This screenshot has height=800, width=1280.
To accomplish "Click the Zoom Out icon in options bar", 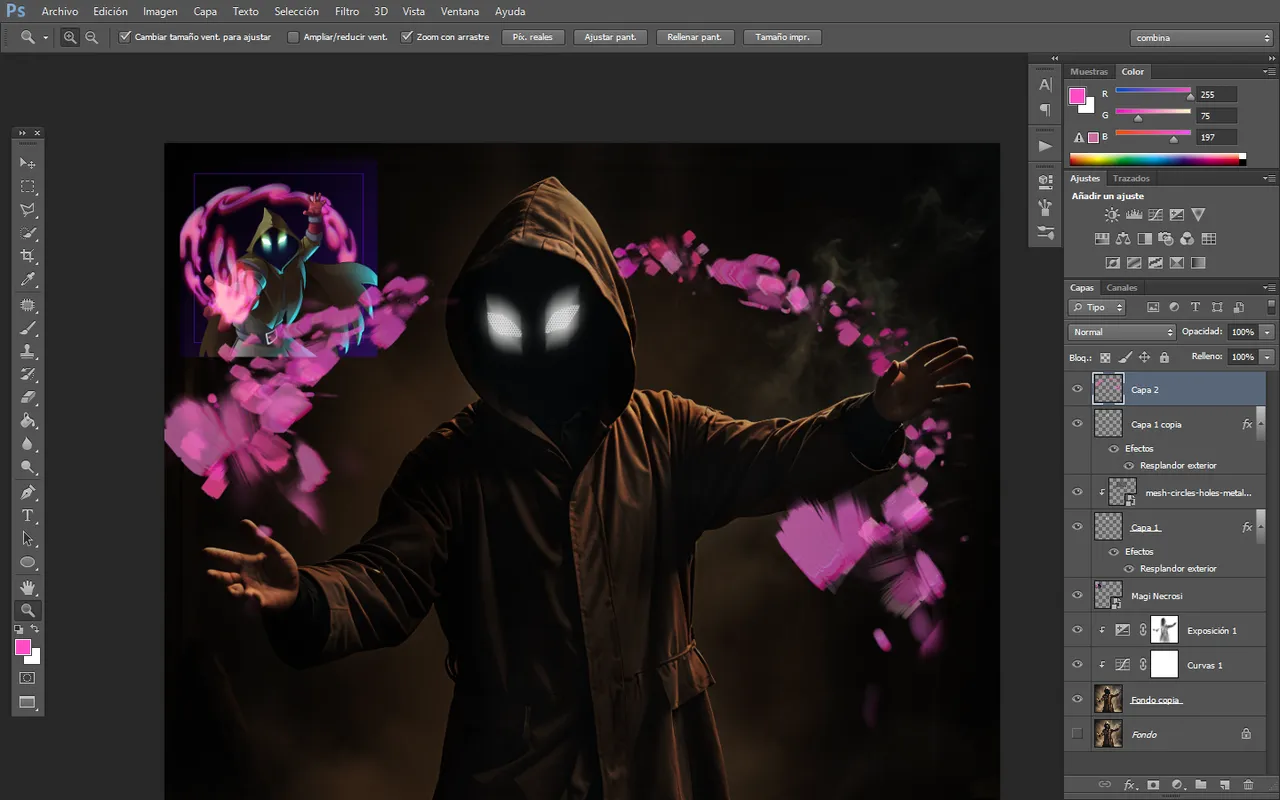I will tap(91, 37).
